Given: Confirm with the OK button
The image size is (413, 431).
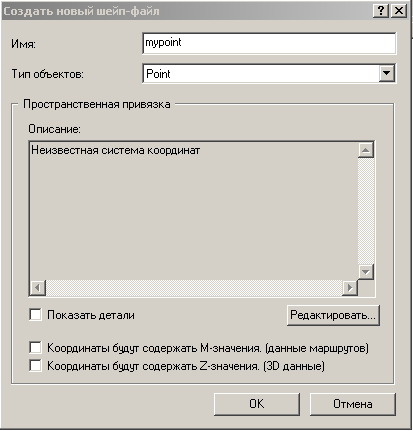Looking at the screenshot, I should pyautogui.click(x=257, y=404).
